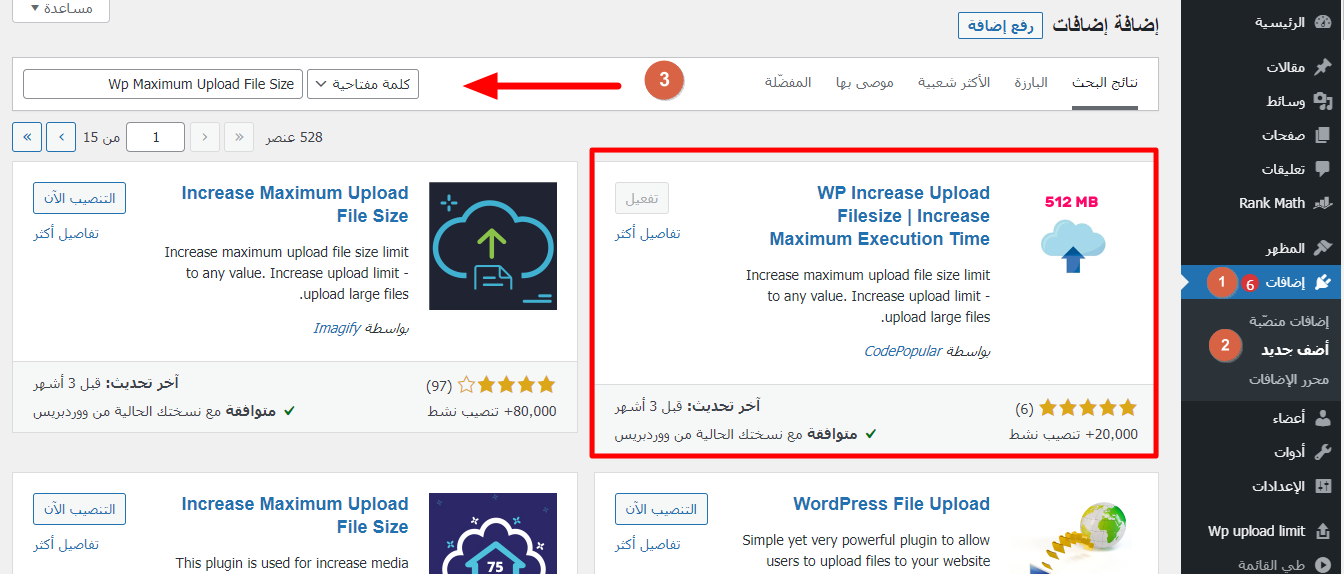
Task: Click the pages icon beside صفحات
Action: point(1323,135)
